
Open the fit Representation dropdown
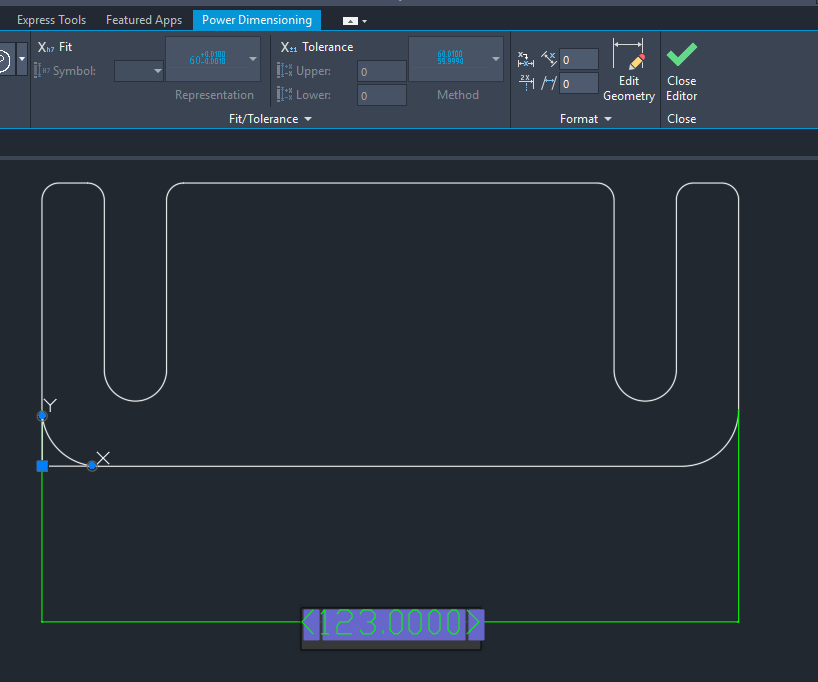pyautogui.click(x=213, y=59)
